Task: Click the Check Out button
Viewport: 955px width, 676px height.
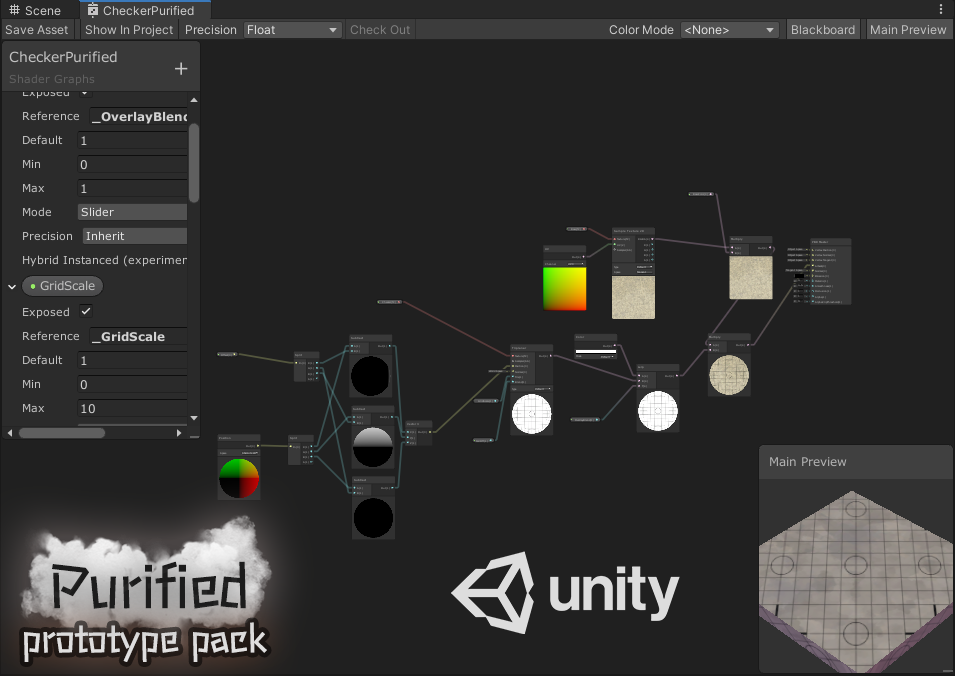Action: tap(380, 30)
